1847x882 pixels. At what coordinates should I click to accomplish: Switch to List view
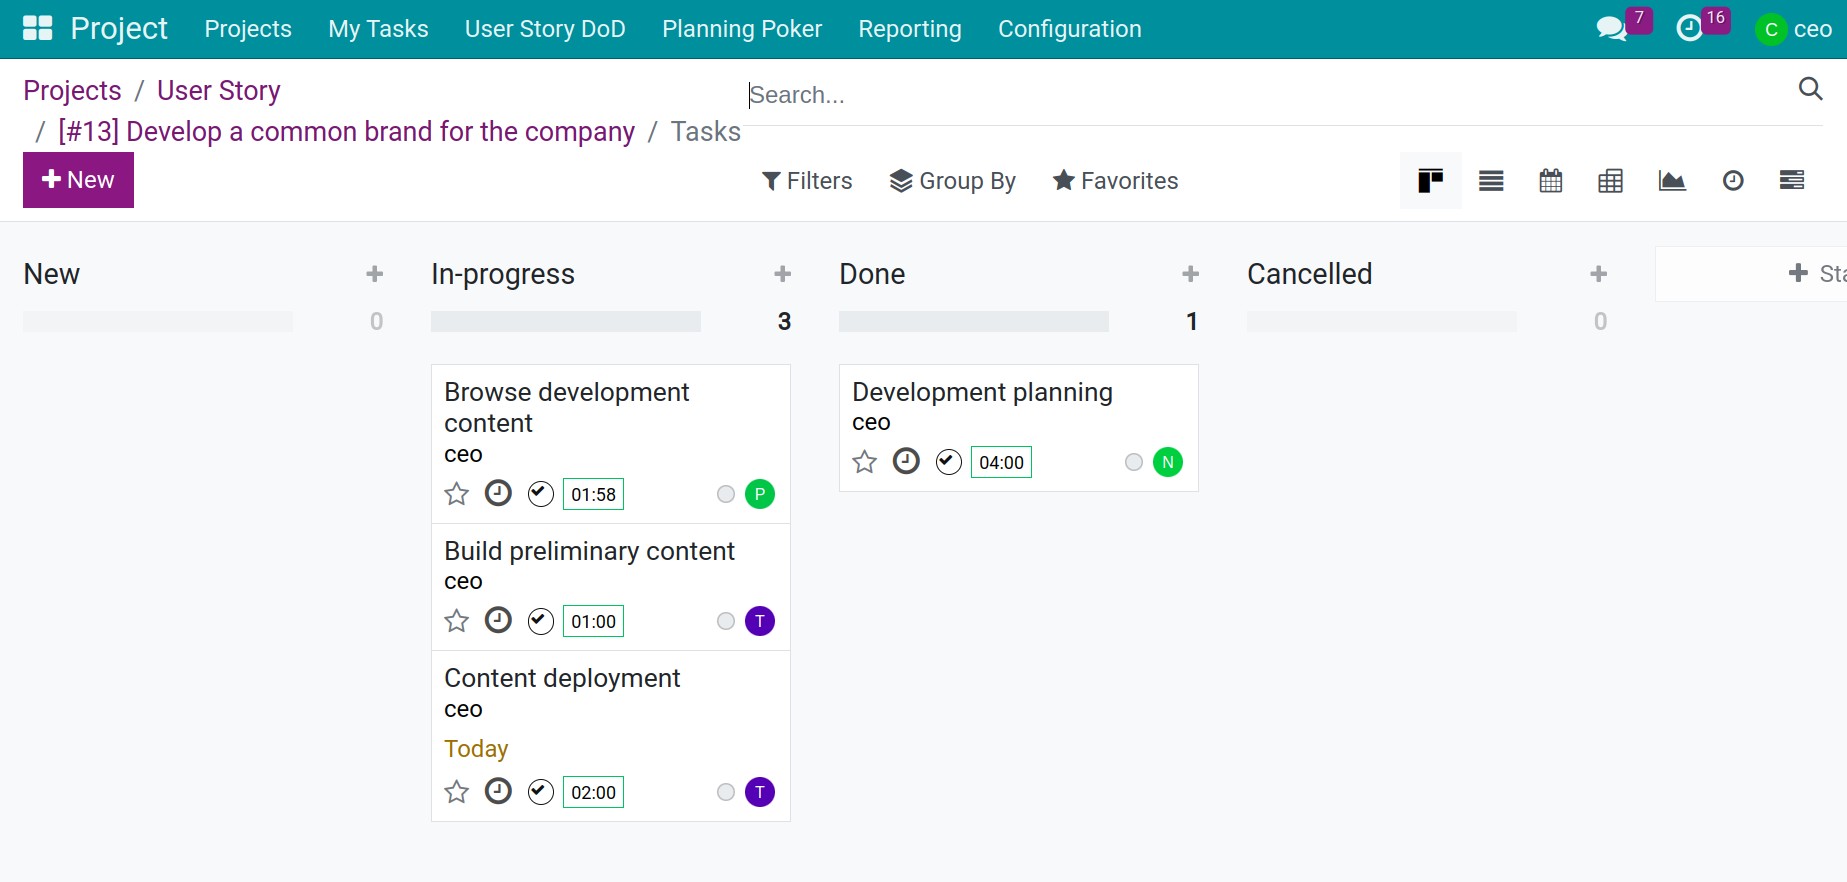(1491, 181)
